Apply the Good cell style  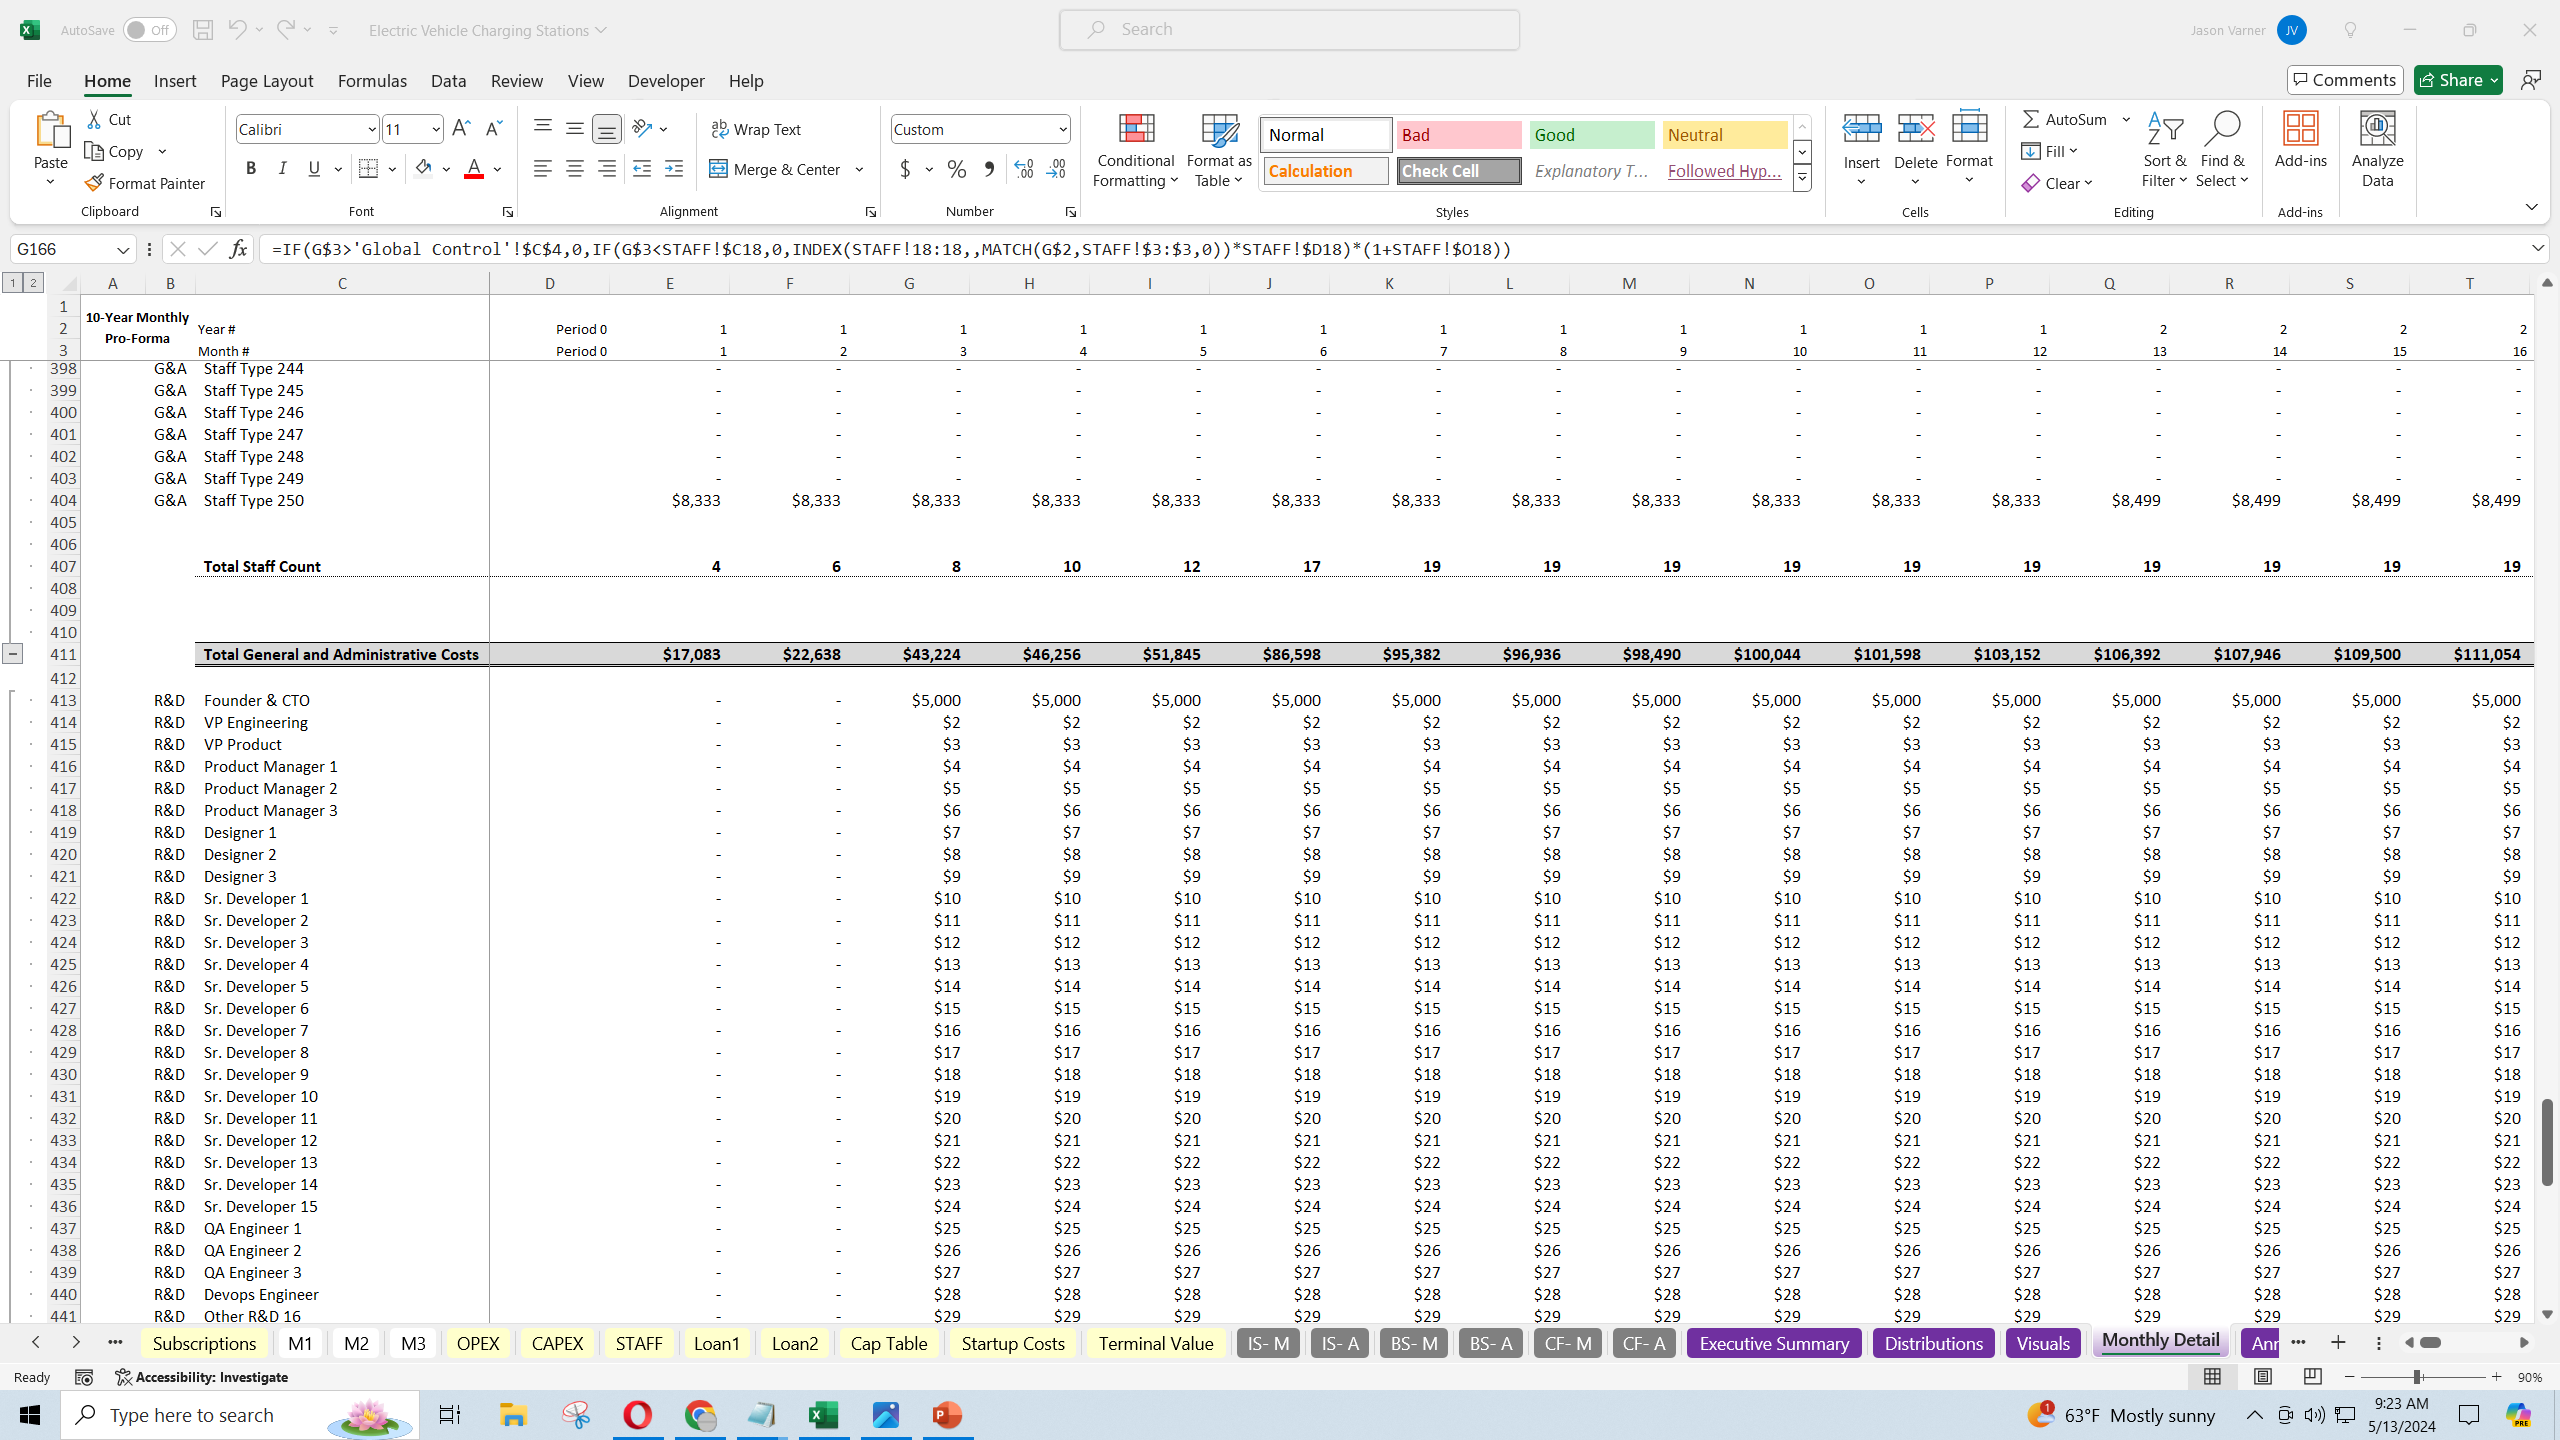(1592, 135)
